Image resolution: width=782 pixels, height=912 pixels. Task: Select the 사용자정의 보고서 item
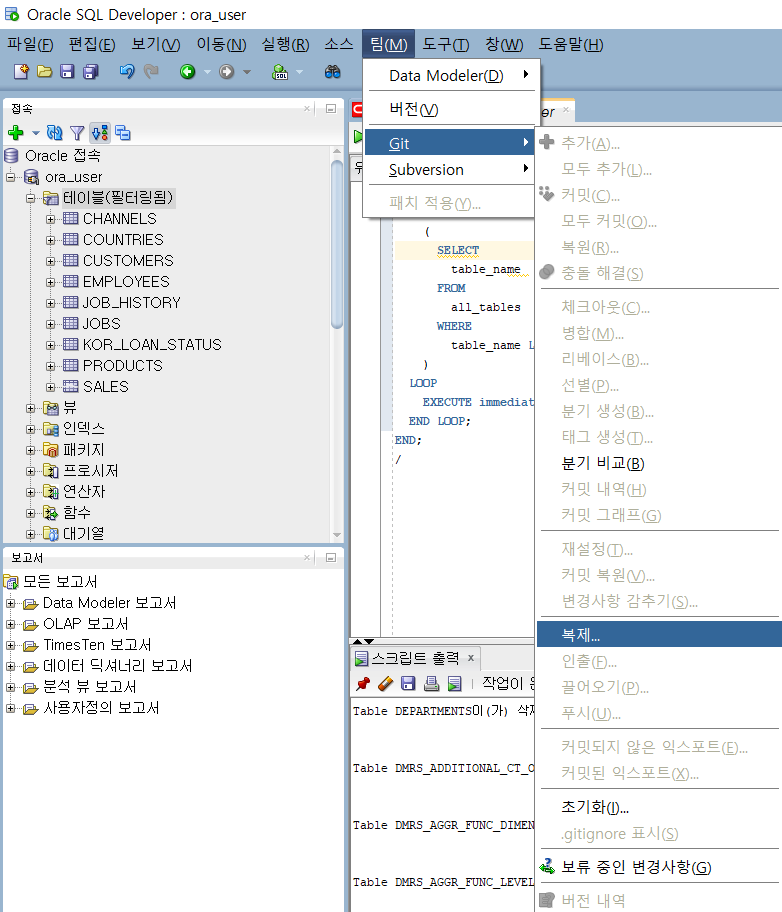point(101,708)
